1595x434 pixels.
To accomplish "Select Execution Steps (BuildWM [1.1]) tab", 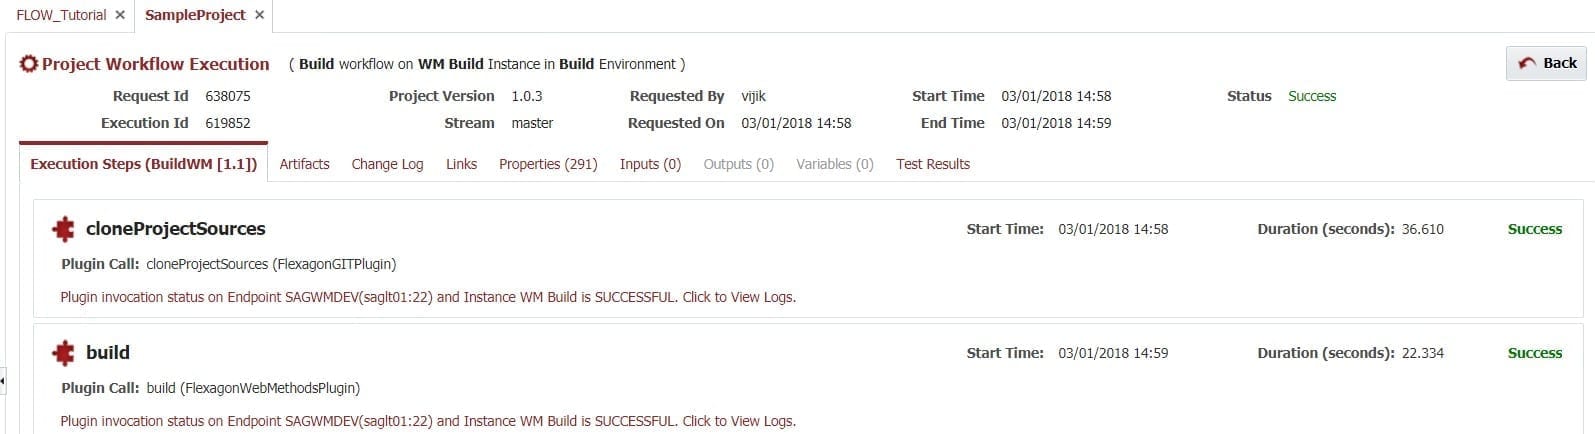I will click(x=143, y=164).
